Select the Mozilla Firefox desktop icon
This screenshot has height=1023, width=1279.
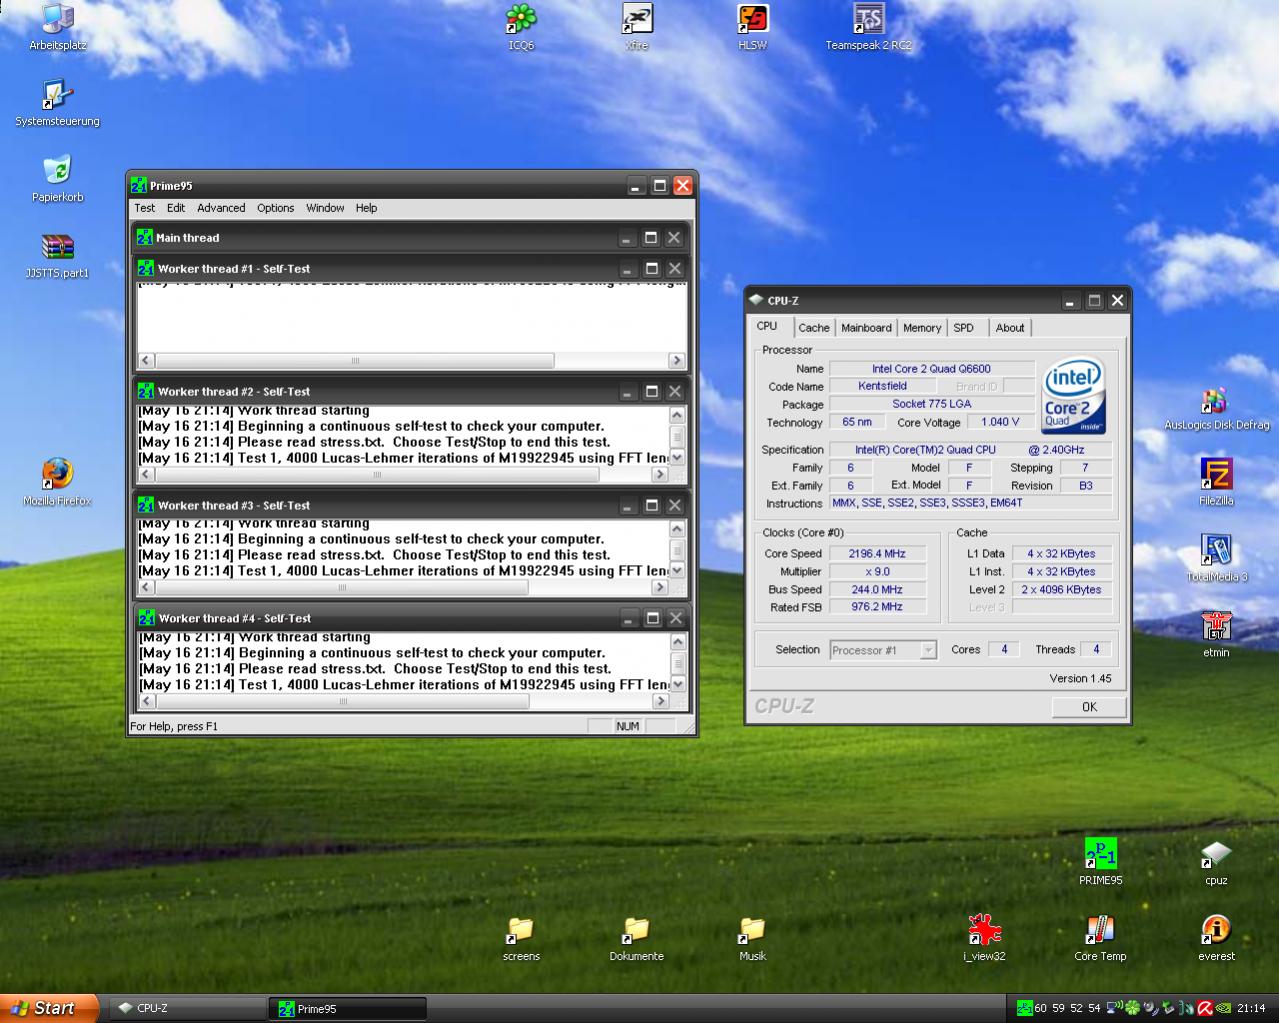tap(57, 474)
